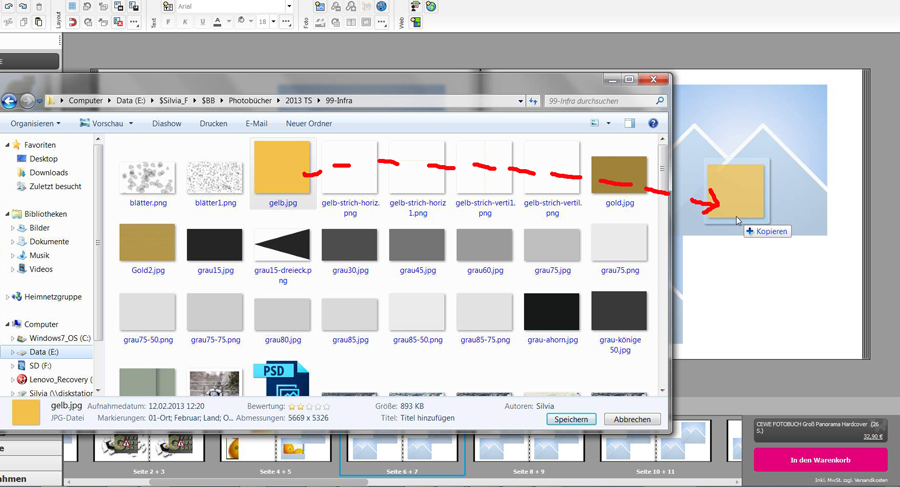Click the trash delete icon in top toolbar
Screen dimensions: 900x487
[39, 7]
